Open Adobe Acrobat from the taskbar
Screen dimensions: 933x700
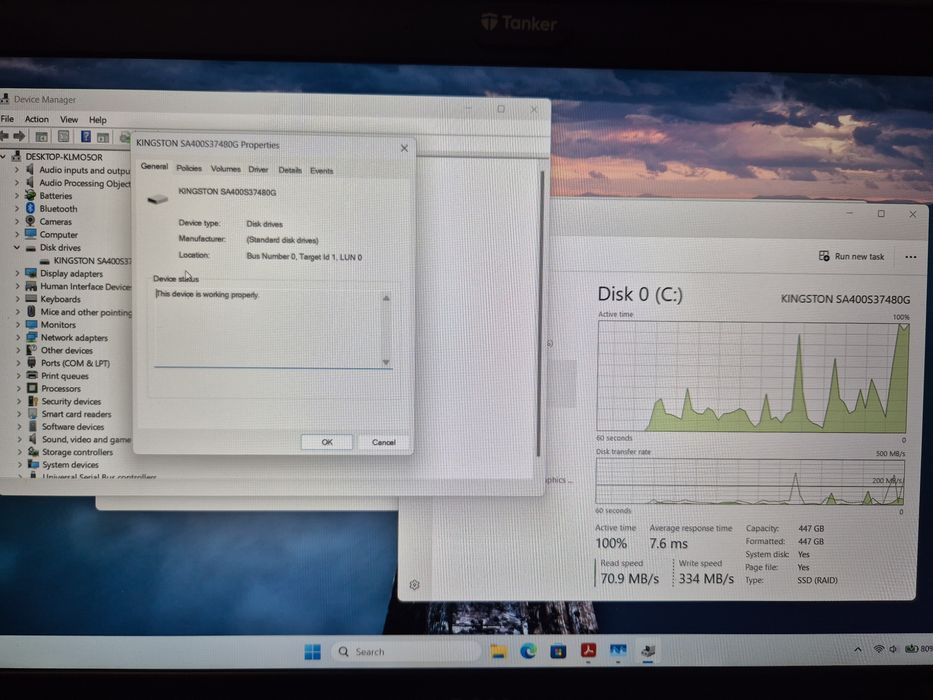pos(588,651)
